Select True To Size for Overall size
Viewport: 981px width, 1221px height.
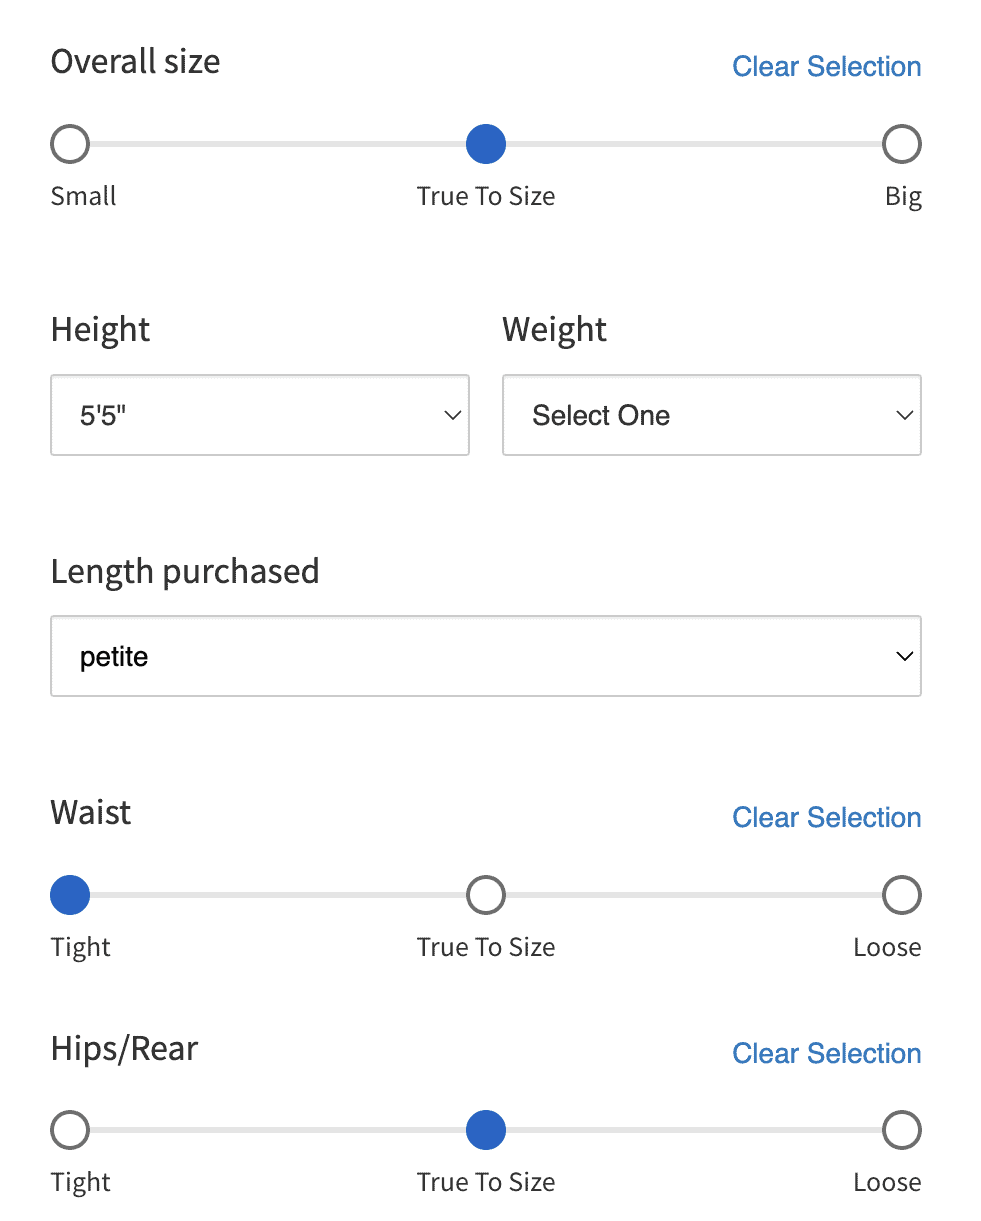click(x=486, y=145)
